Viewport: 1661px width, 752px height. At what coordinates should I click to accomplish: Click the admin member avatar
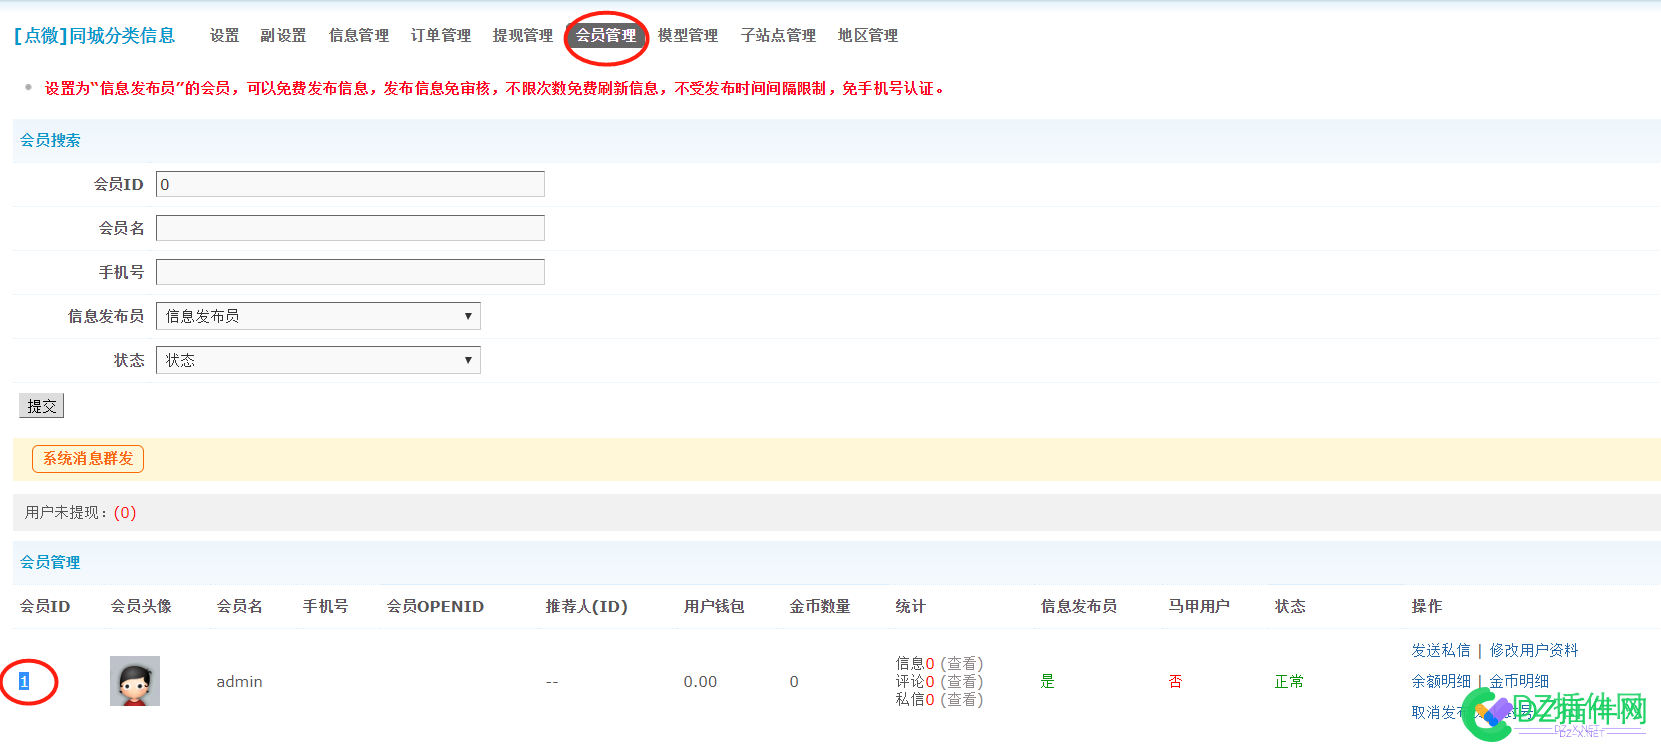click(x=135, y=681)
